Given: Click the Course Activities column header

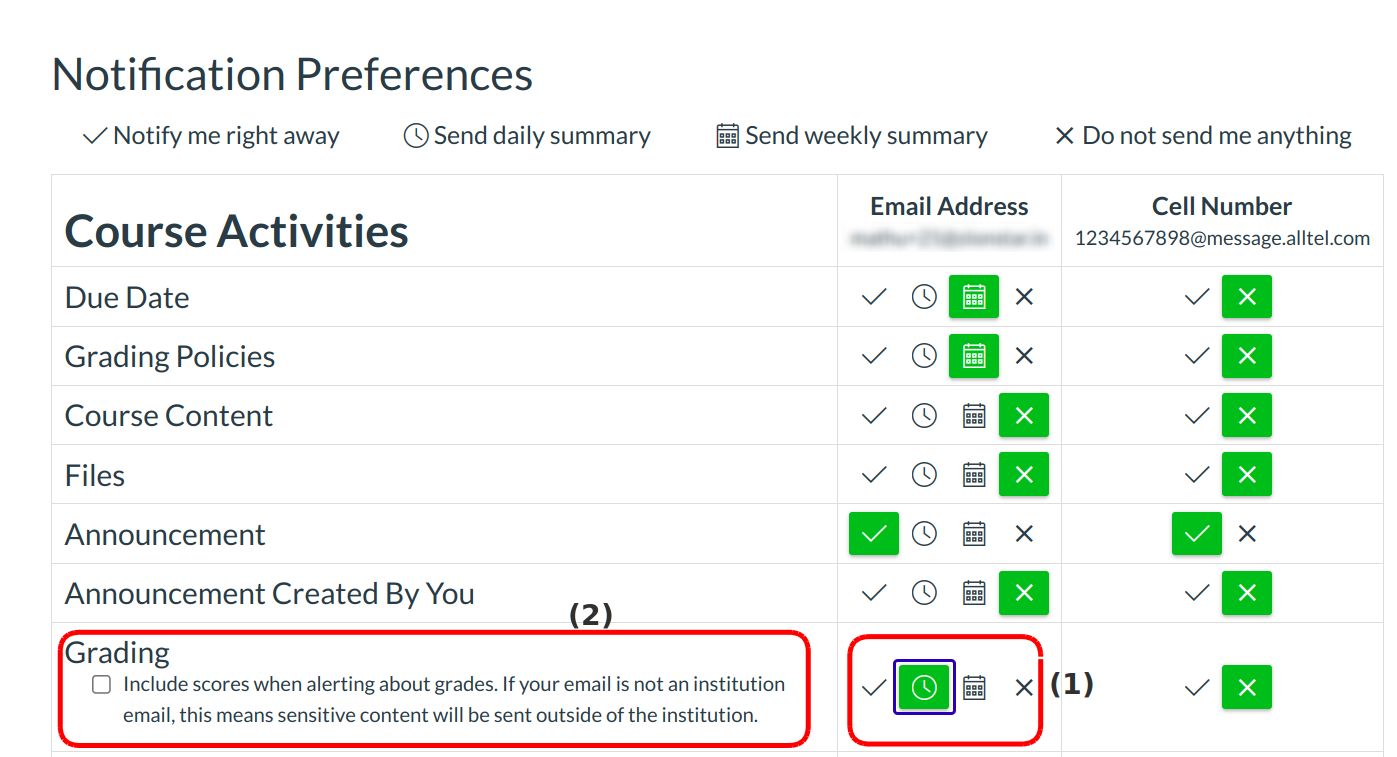Looking at the screenshot, I should click(x=236, y=231).
